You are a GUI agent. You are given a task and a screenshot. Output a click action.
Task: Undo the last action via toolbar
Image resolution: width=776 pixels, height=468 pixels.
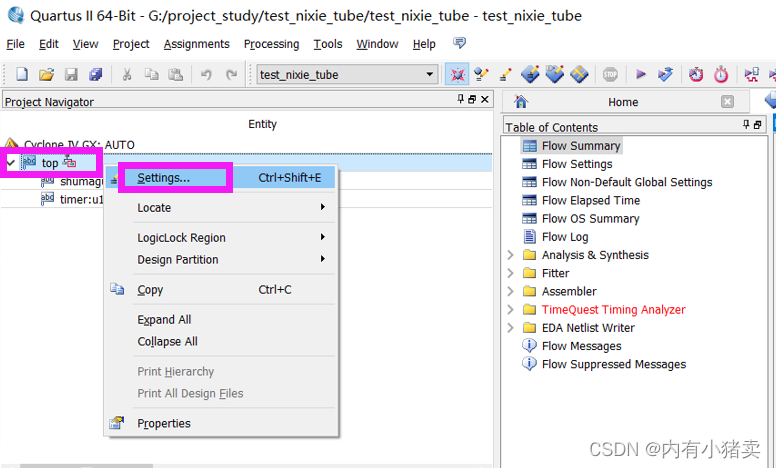(206, 75)
